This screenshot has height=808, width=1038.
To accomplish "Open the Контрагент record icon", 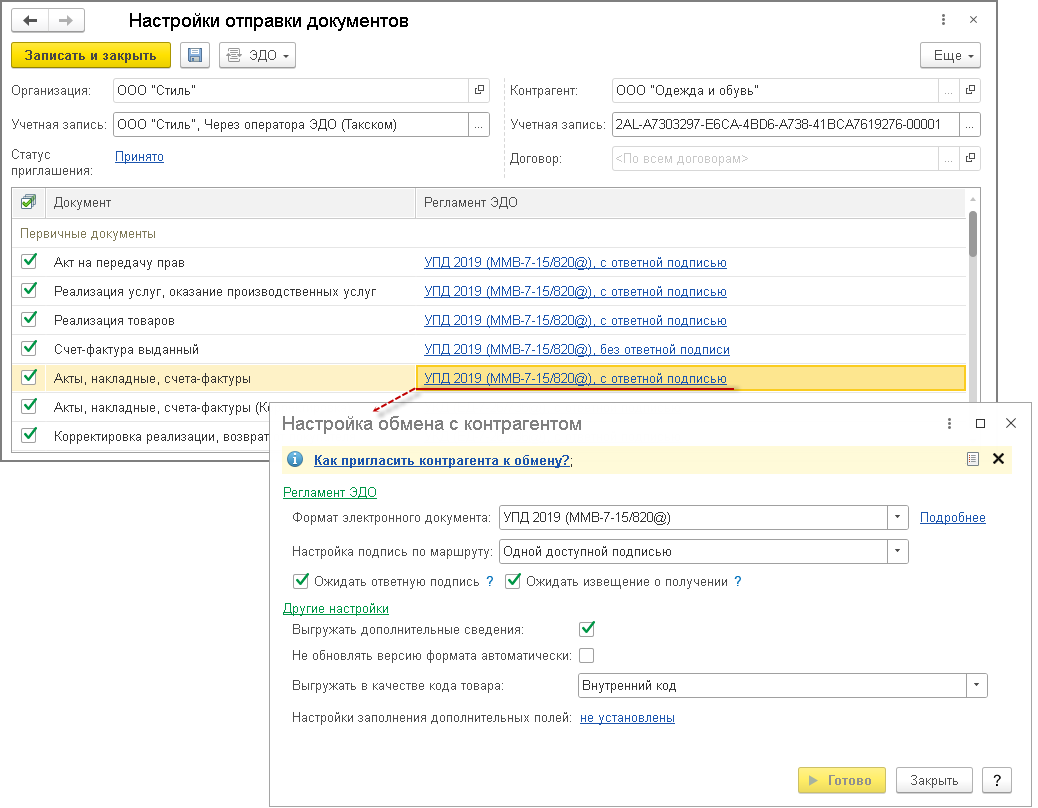I will point(969,91).
